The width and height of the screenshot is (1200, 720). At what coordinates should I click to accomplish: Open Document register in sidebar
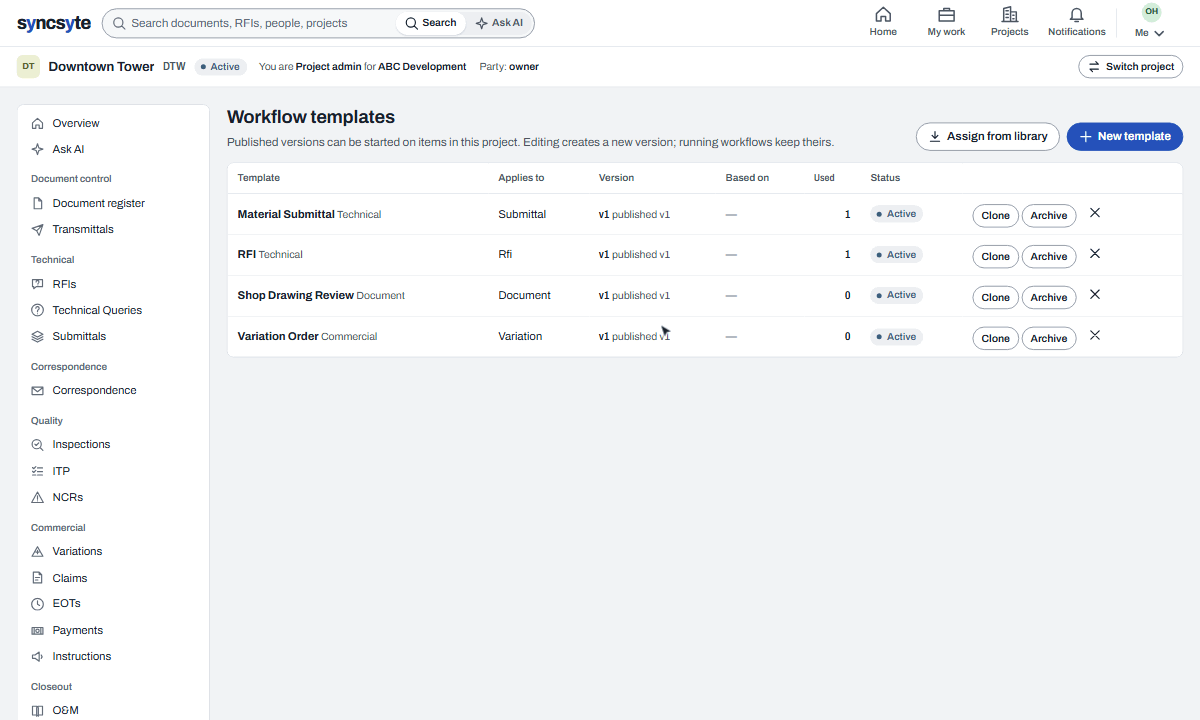[99, 203]
